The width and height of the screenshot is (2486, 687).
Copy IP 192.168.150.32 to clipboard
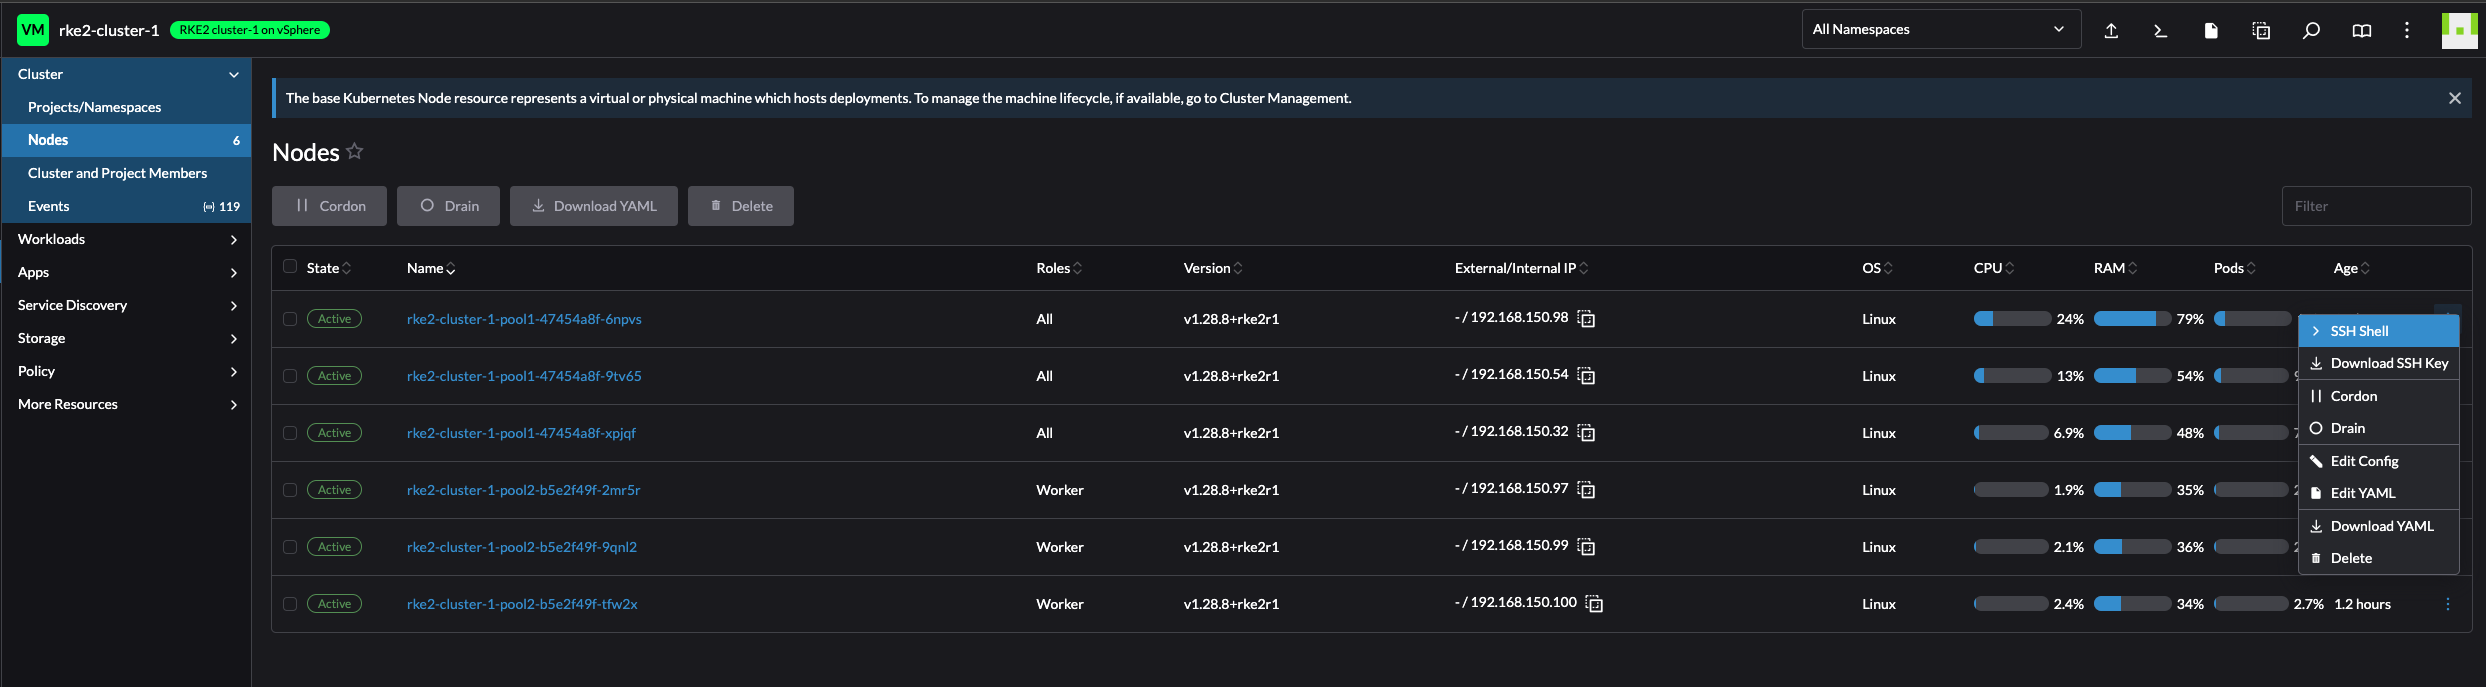[1586, 433]
